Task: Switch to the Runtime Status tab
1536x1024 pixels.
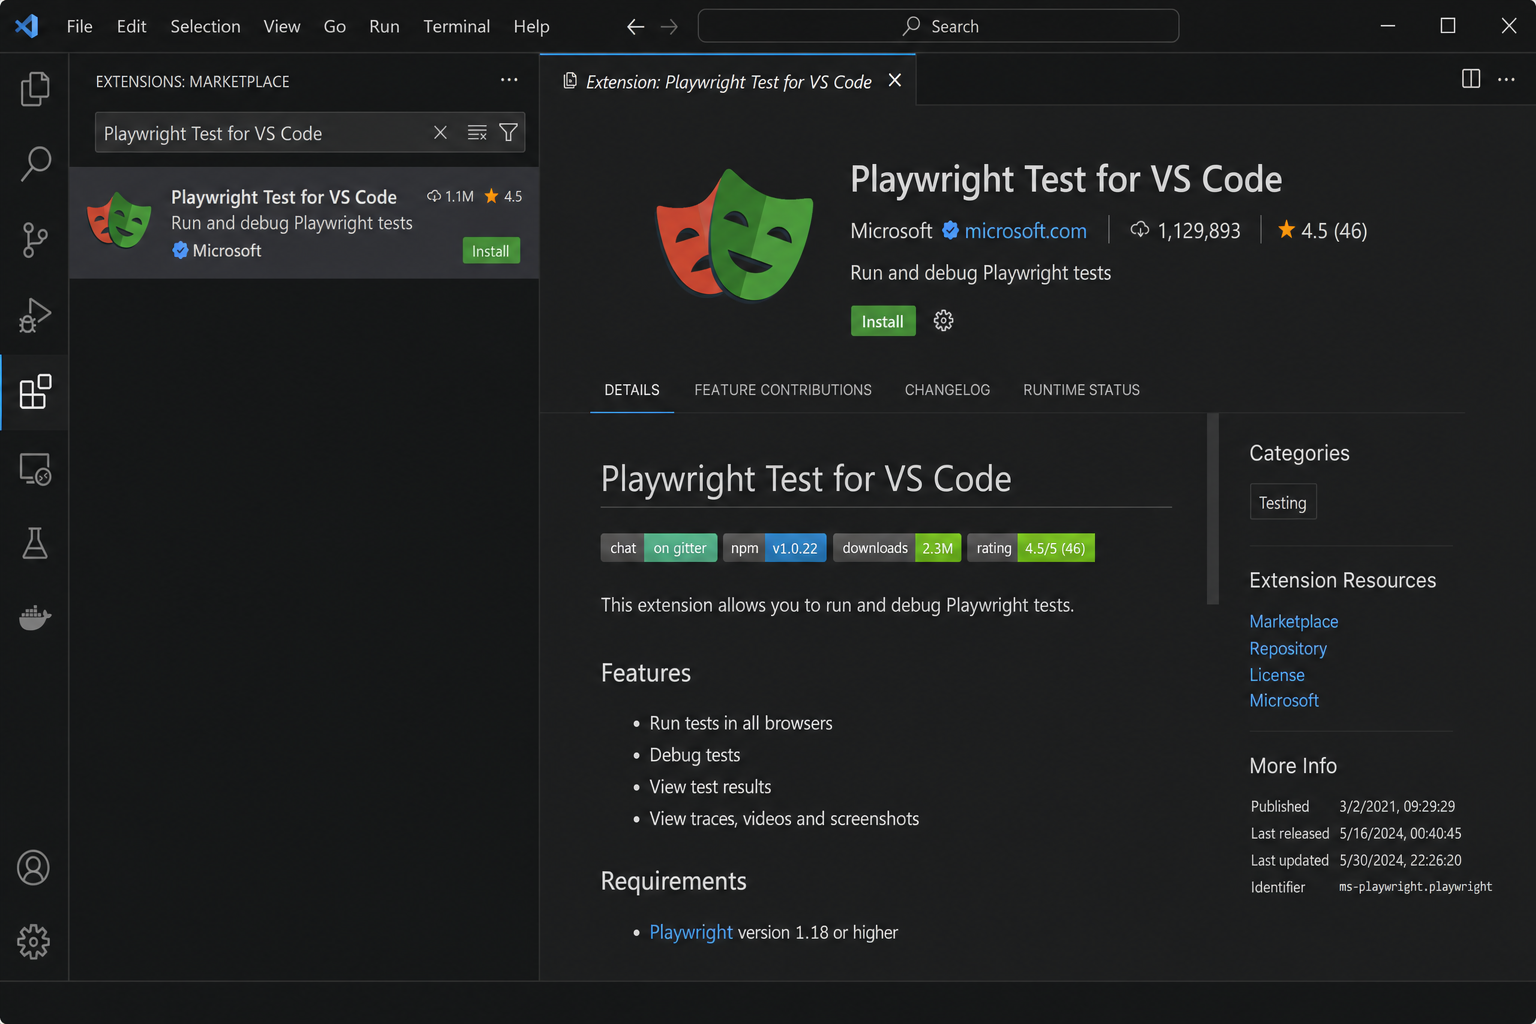Action: point(1081,390)
